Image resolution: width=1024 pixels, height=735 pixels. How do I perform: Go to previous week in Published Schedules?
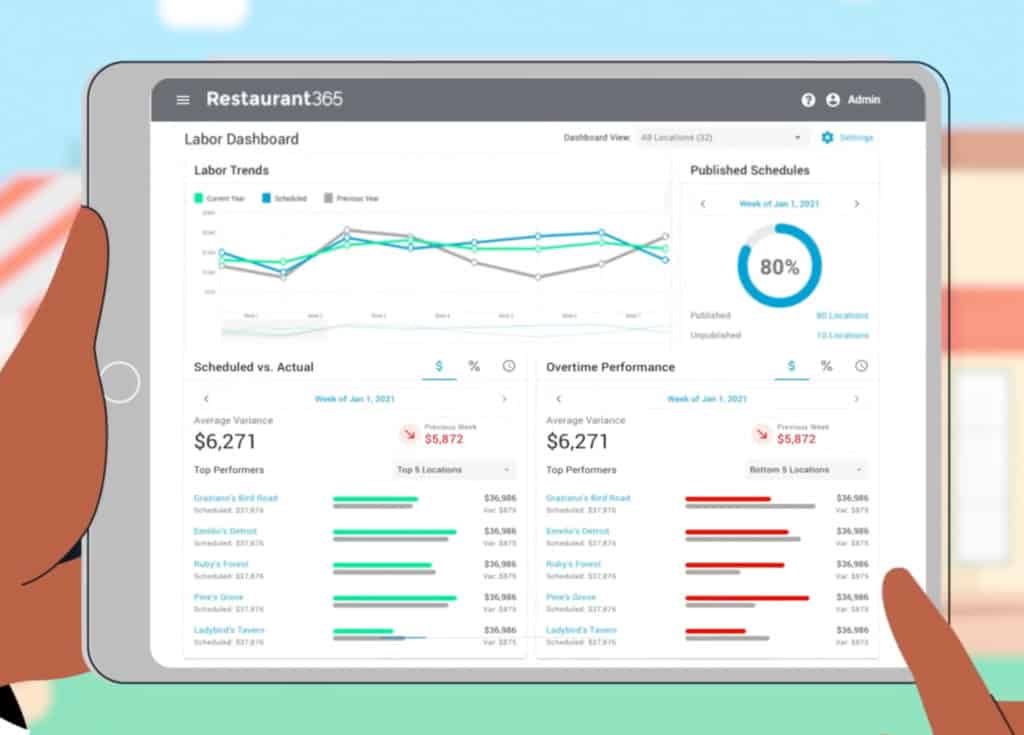[x=703, y=204]
